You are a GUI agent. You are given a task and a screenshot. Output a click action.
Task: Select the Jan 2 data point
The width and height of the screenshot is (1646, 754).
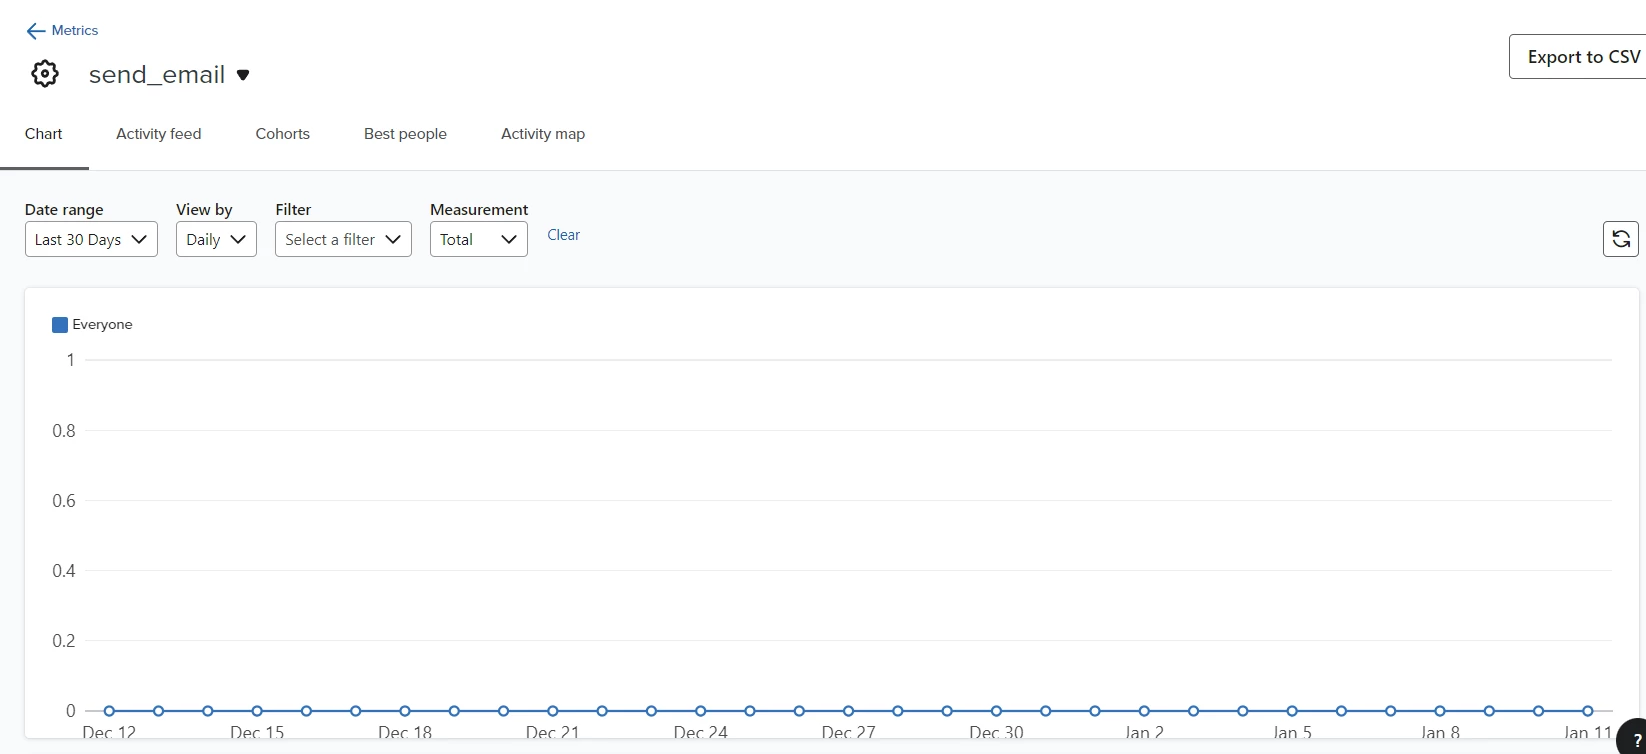pos(1144,711)
